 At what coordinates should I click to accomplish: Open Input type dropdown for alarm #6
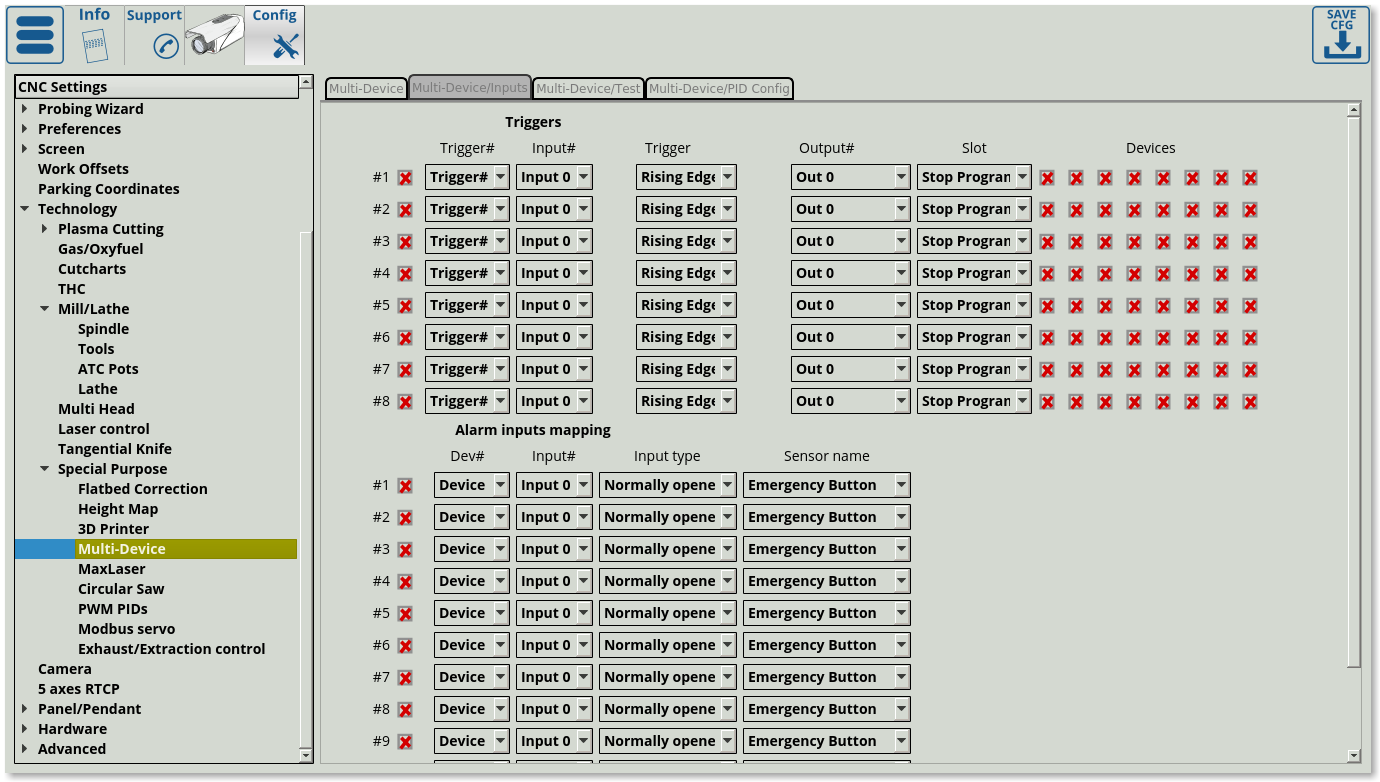point(668,645)
